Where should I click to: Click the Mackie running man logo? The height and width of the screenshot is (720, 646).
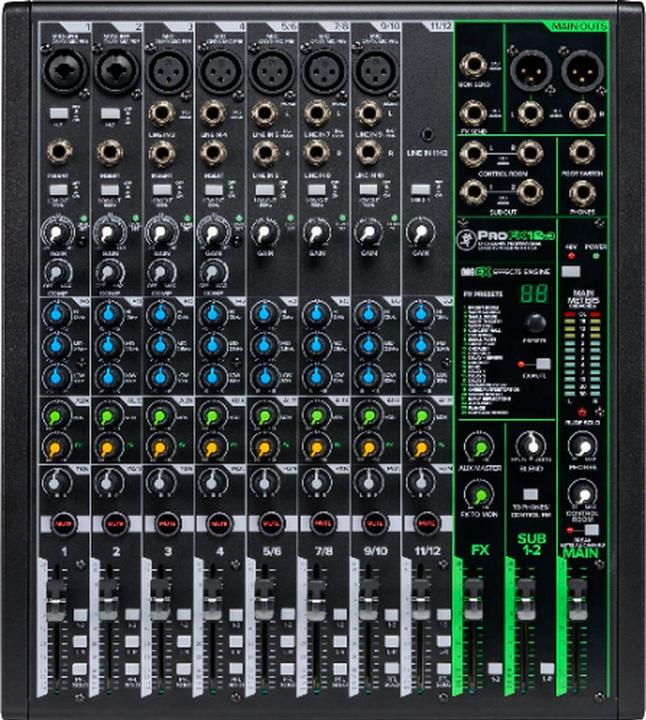[466, 239]
